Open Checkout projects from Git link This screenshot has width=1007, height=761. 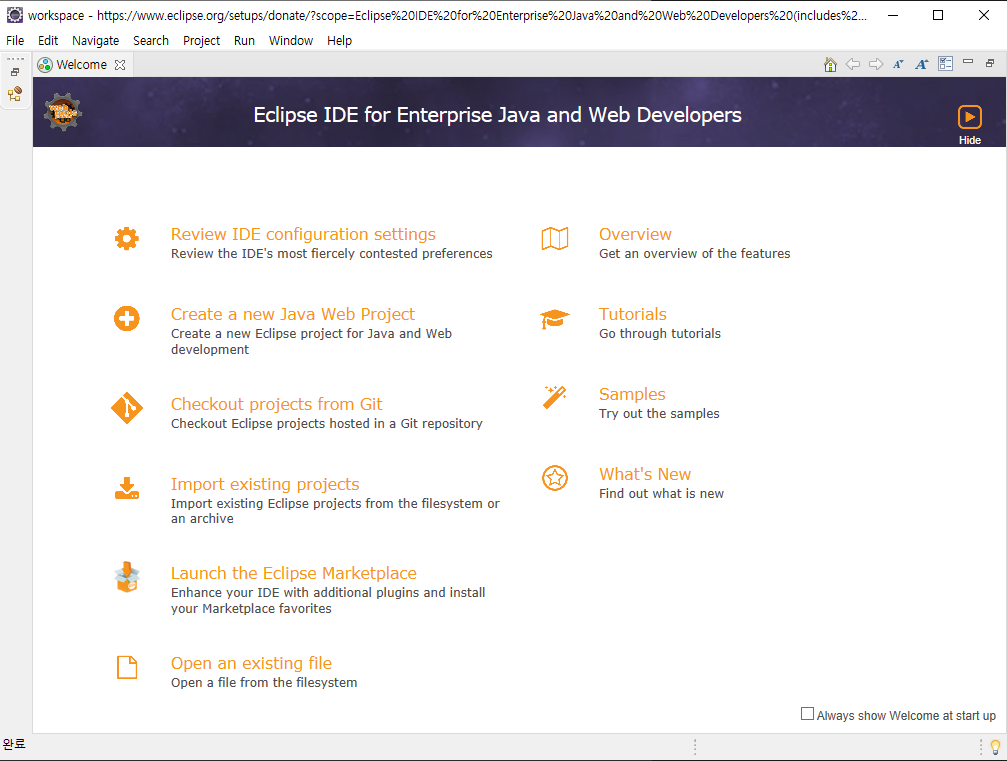pyautogui.click(x=276, y=404)
